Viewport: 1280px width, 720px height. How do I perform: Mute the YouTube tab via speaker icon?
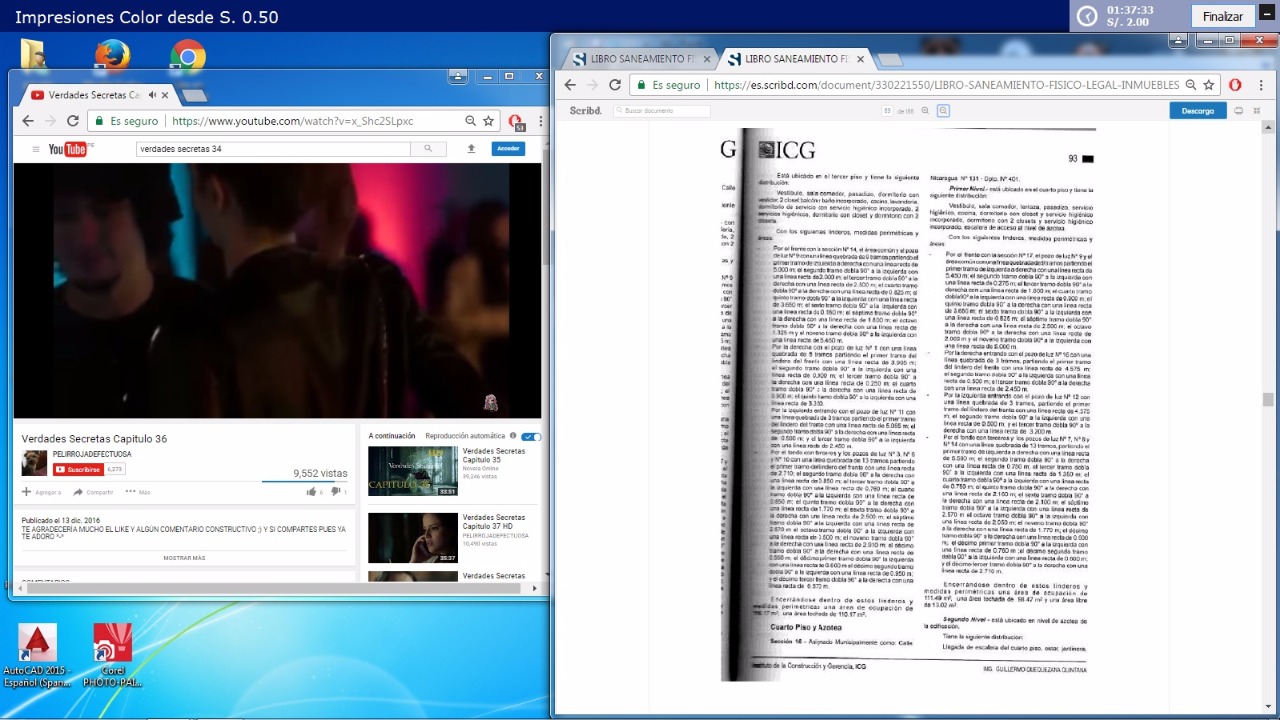click(153, 95)
